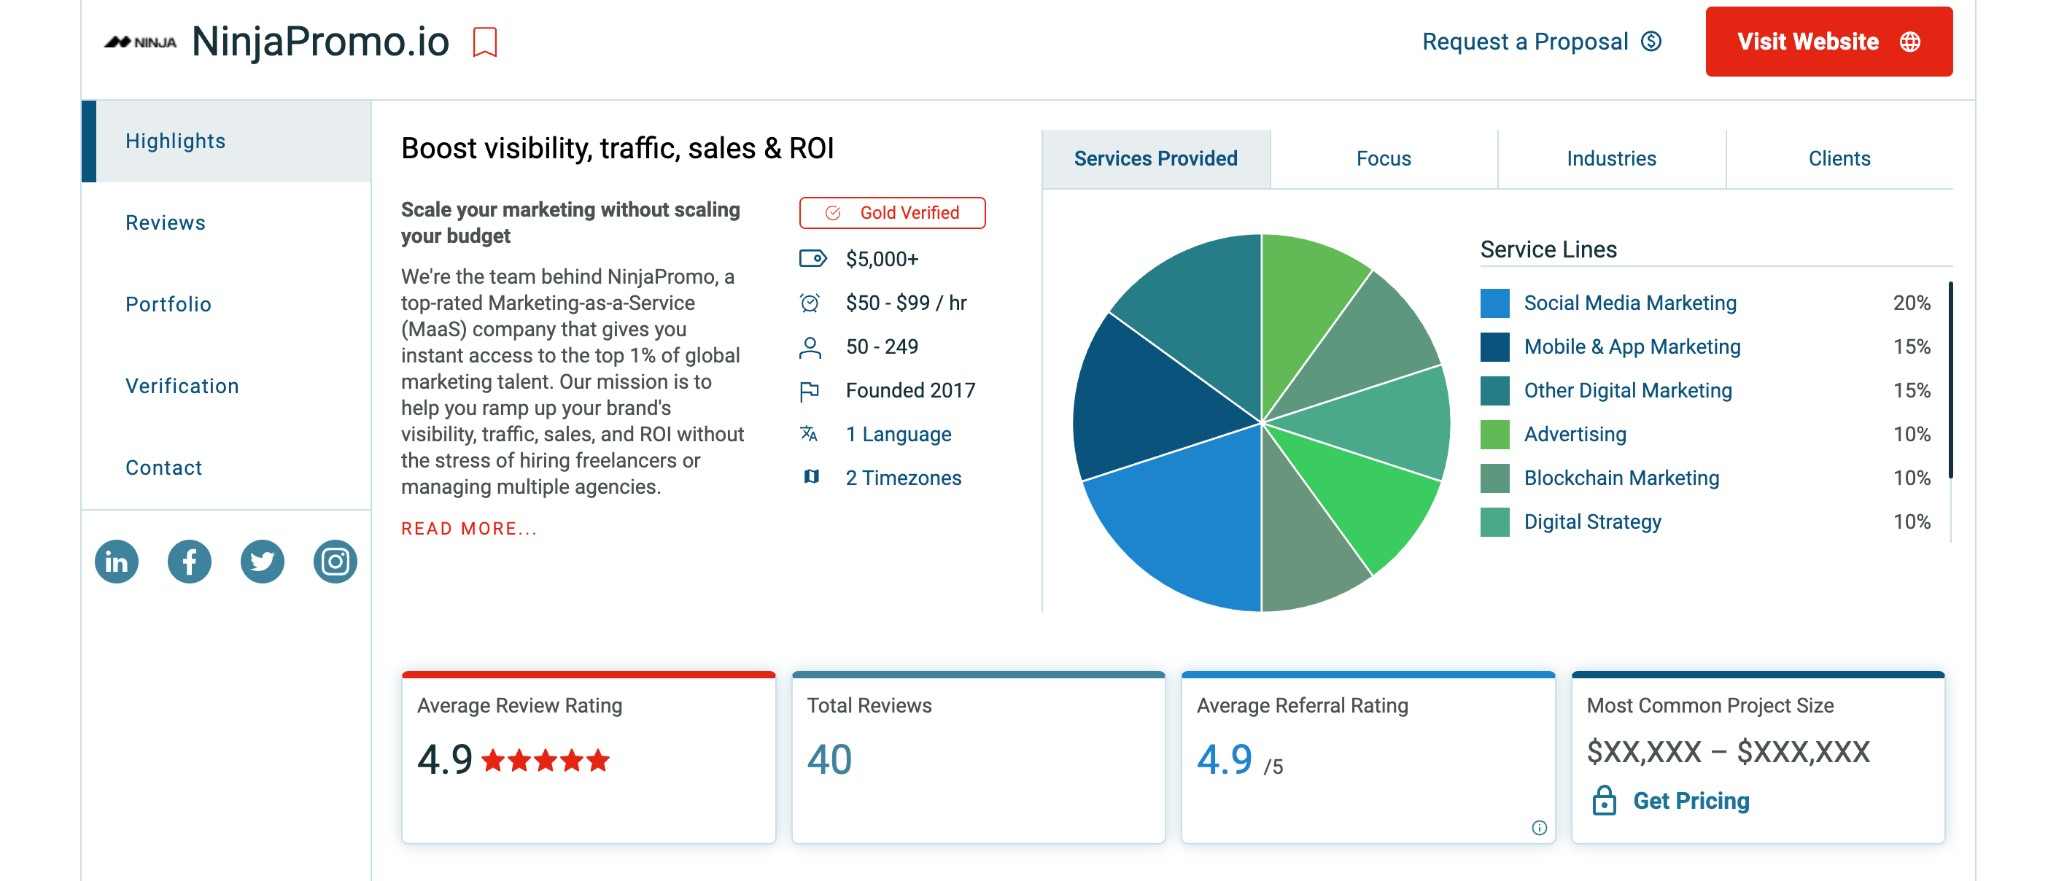Screen dimensions: 2048x881
Task: Click the dollar icon beside Request a Proposal
Action: 1651,41
